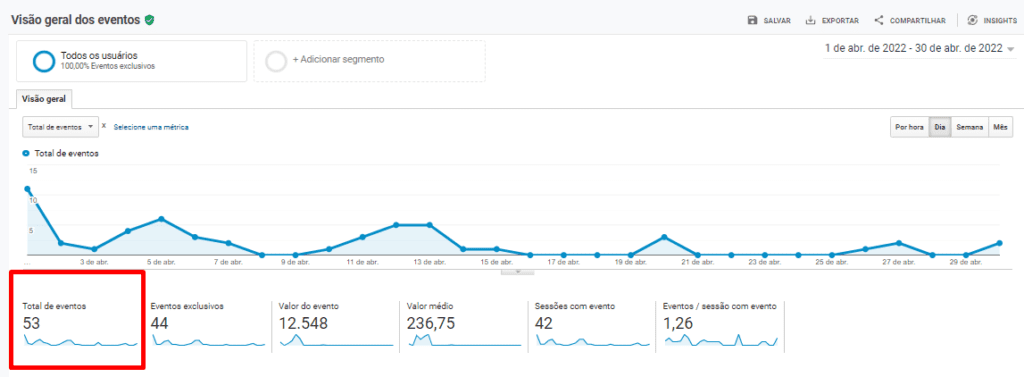
Task: Click the Salvar floppy disk icon
Action: point(752,20)
